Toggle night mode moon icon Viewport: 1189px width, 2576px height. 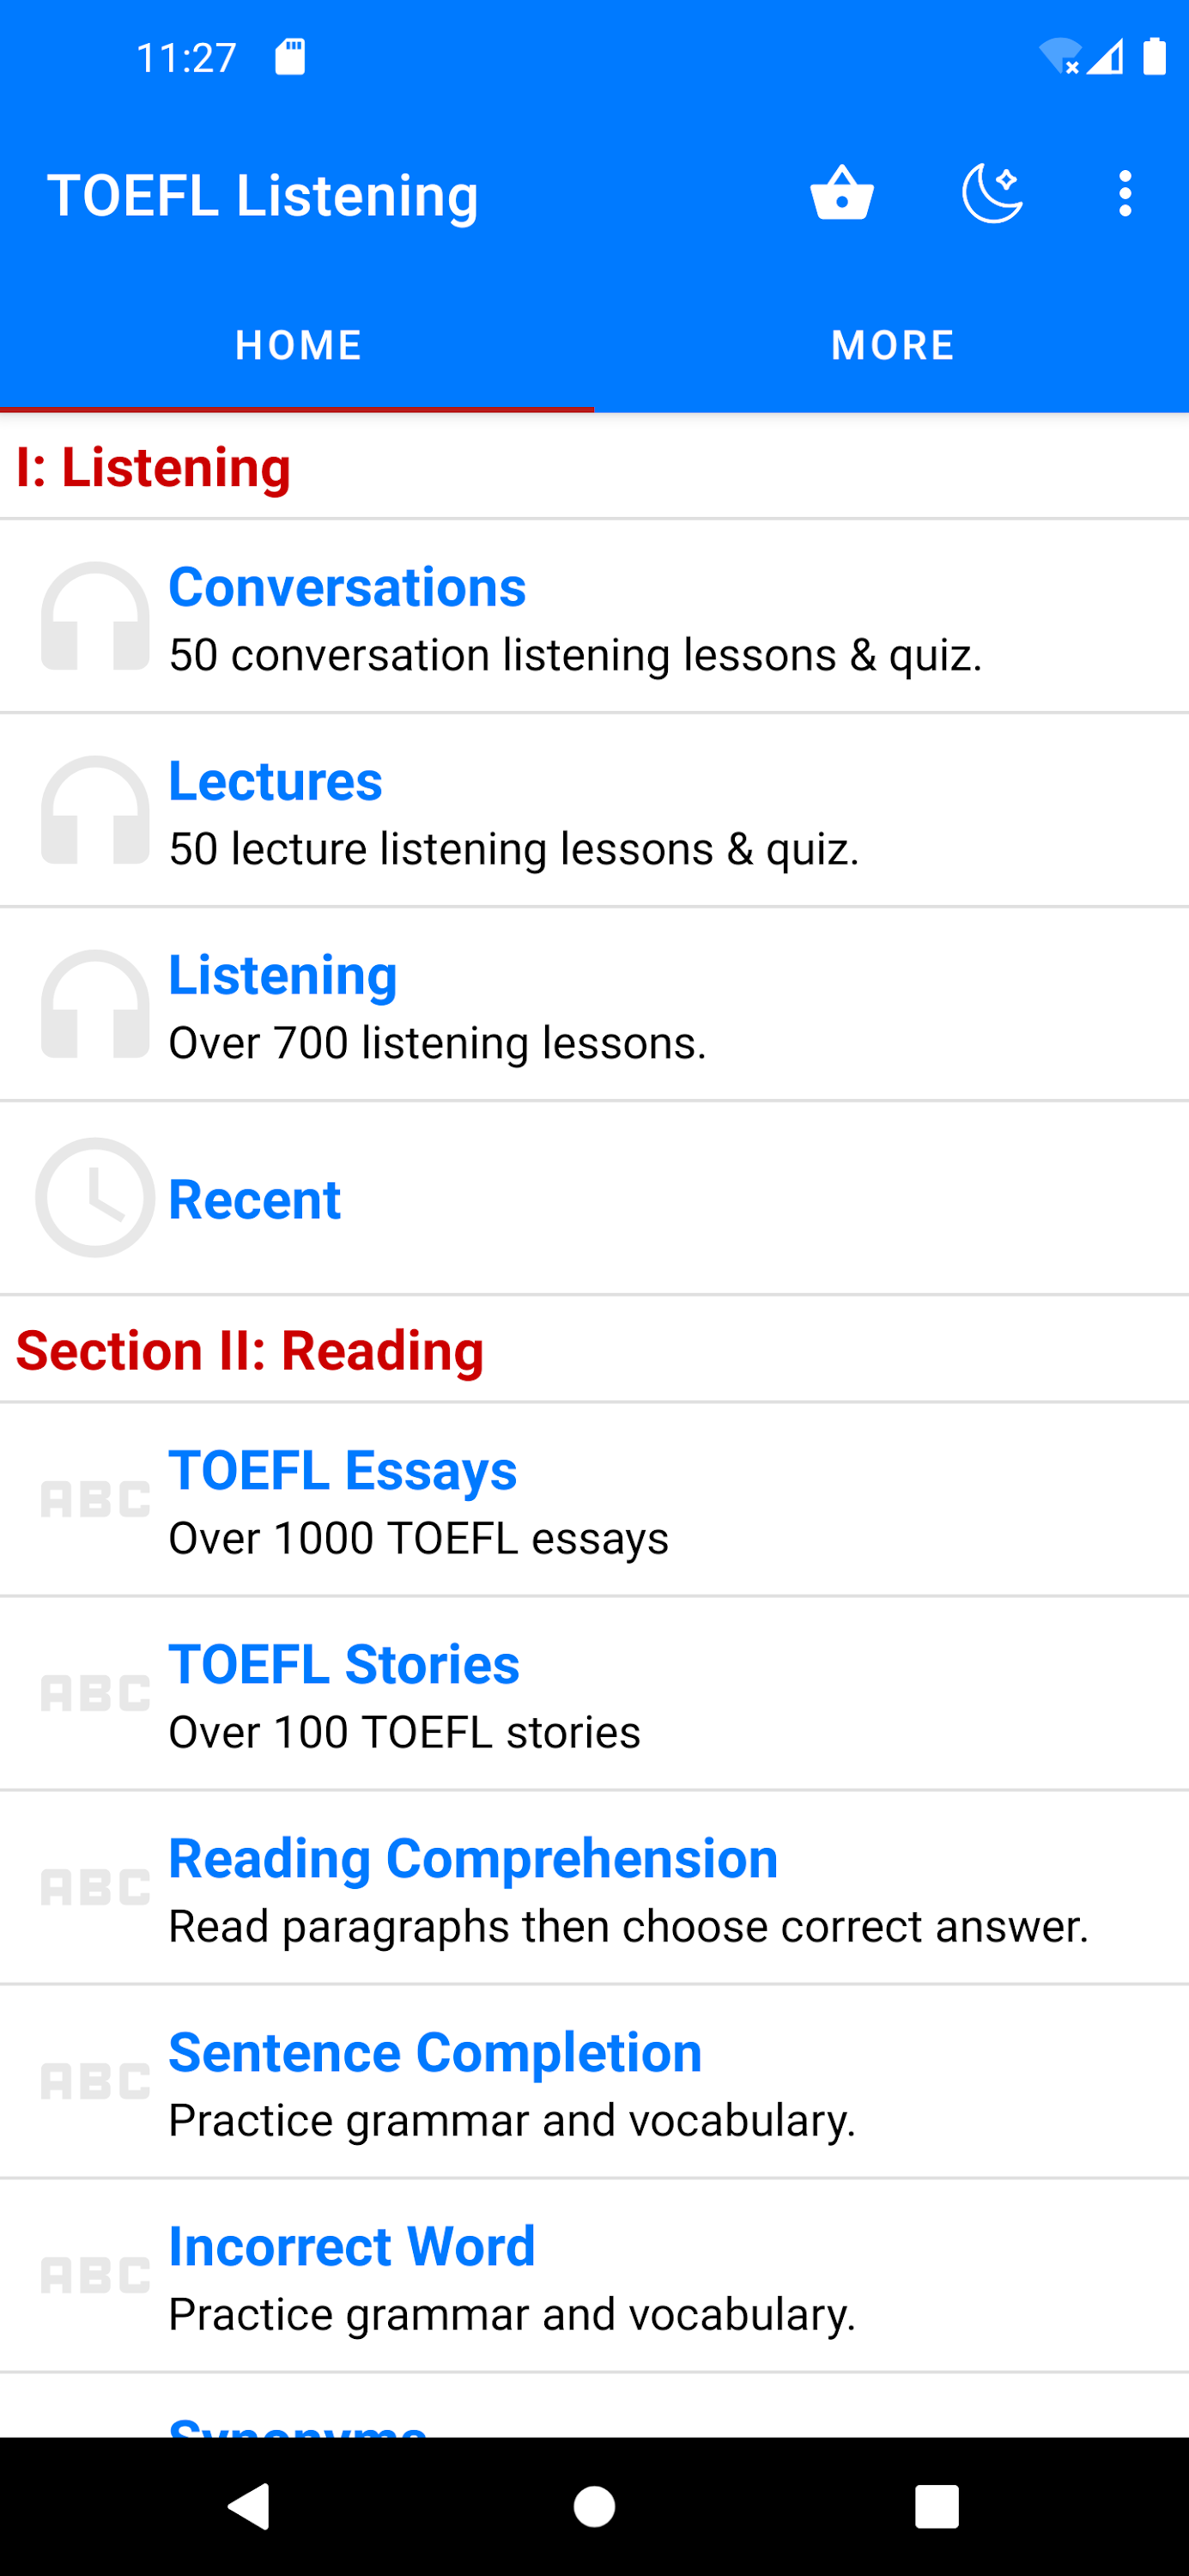[991, 193]
